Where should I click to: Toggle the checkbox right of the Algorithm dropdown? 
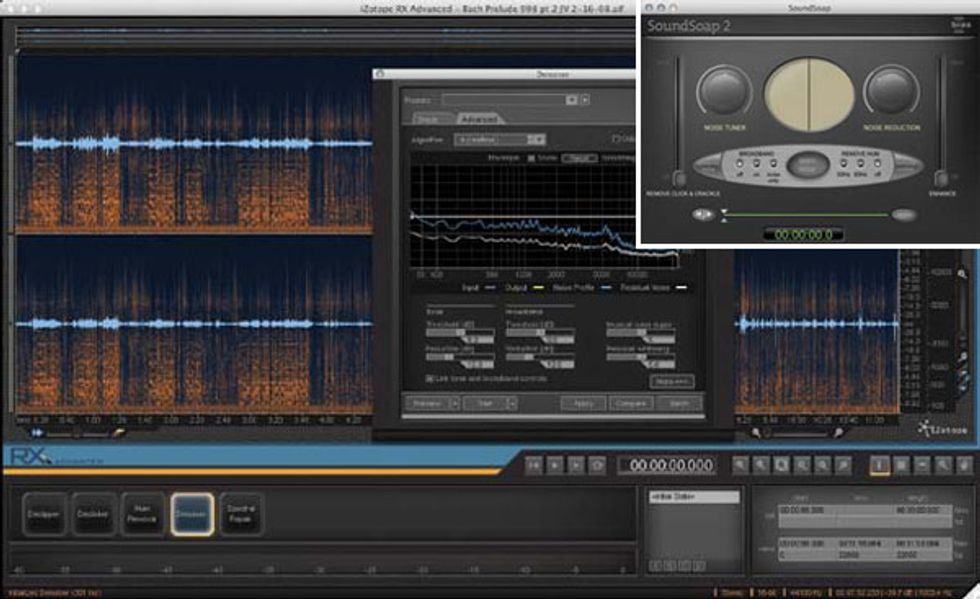coord(616,139)
